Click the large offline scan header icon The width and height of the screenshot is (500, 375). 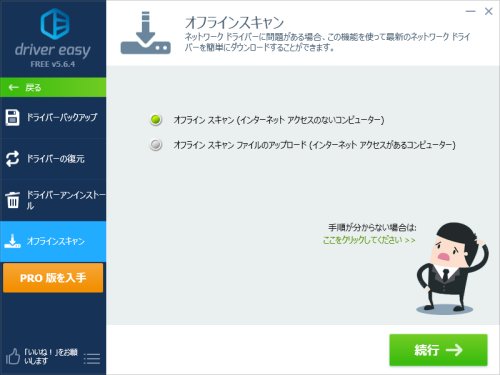coord(145,33)
